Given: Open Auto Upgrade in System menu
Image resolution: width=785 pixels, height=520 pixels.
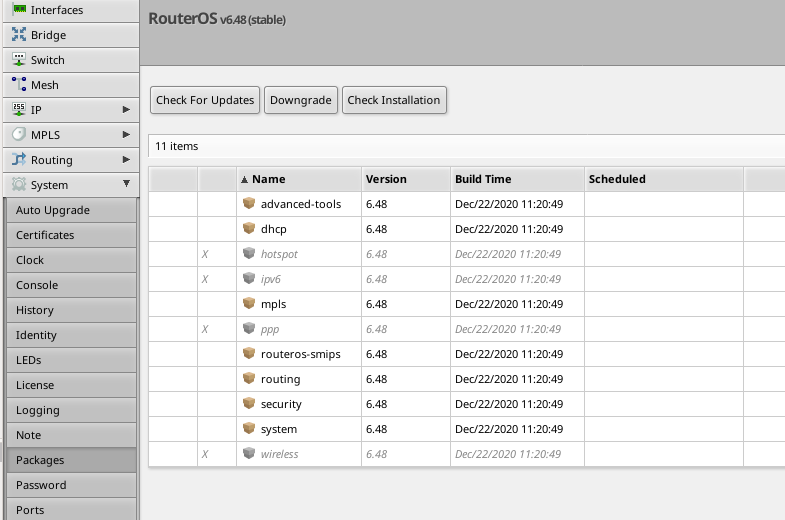Looking at the screenshot, I should (x=71, y=210).
